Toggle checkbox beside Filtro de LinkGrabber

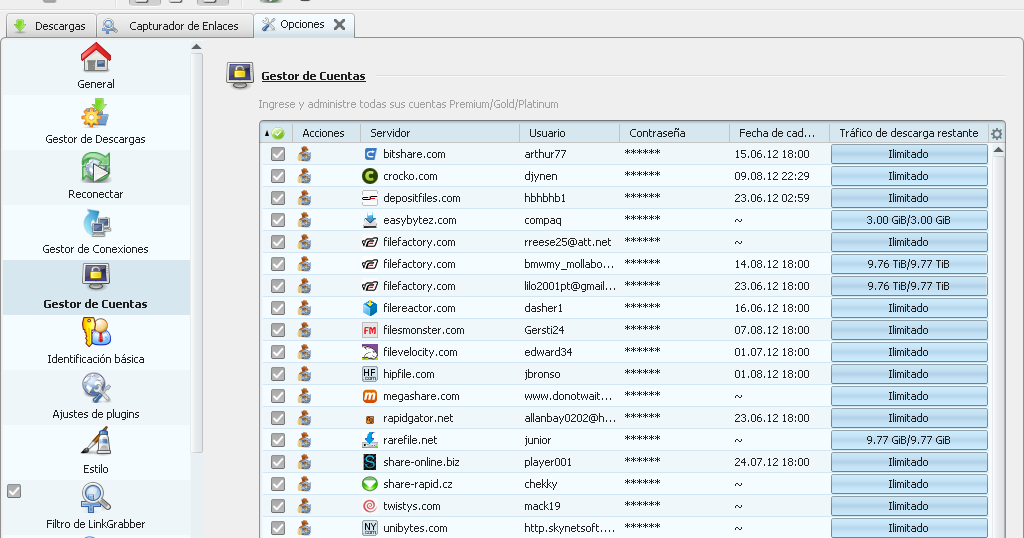coord(14,491)
